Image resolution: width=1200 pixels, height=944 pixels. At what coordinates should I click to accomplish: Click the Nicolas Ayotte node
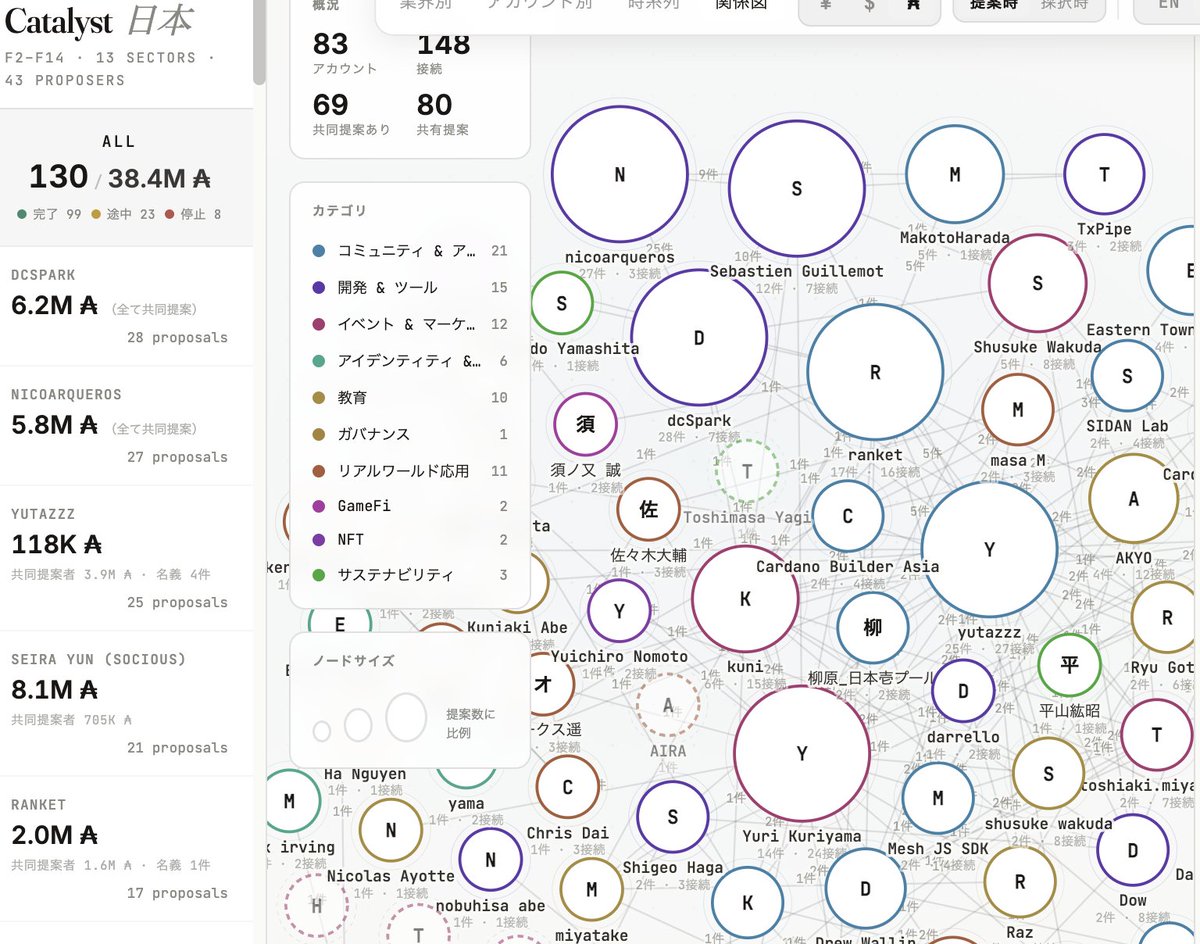point(390,830)
